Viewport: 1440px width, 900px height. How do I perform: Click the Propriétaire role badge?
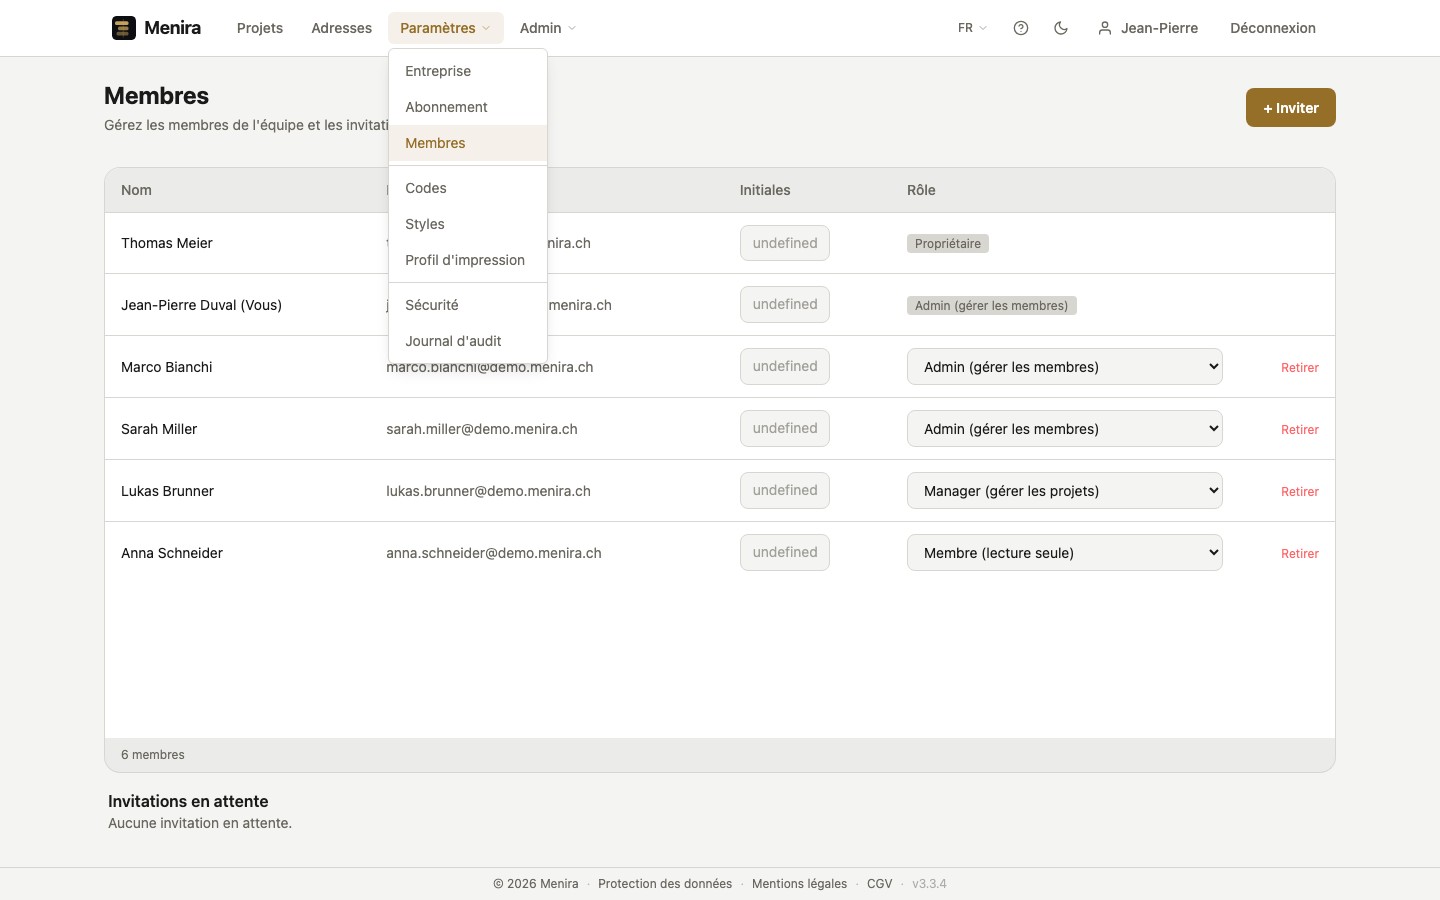pyautogui.click(x=948, y=244)
